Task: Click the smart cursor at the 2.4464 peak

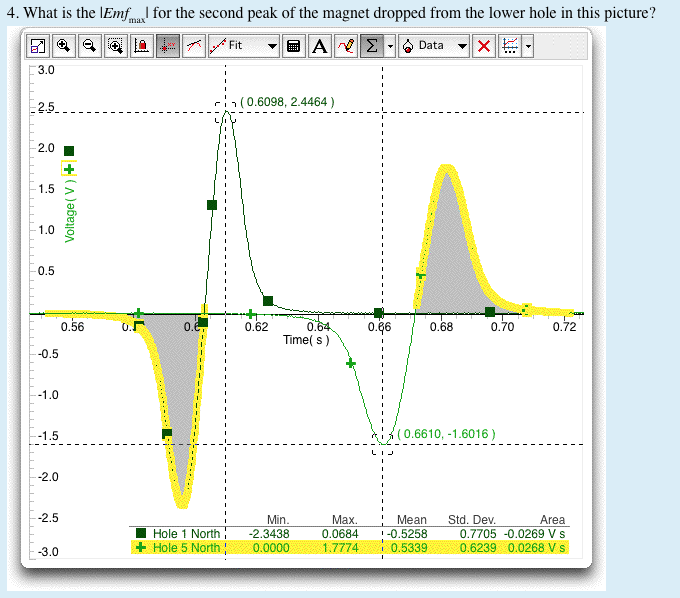Action: [x=226, y=111]
